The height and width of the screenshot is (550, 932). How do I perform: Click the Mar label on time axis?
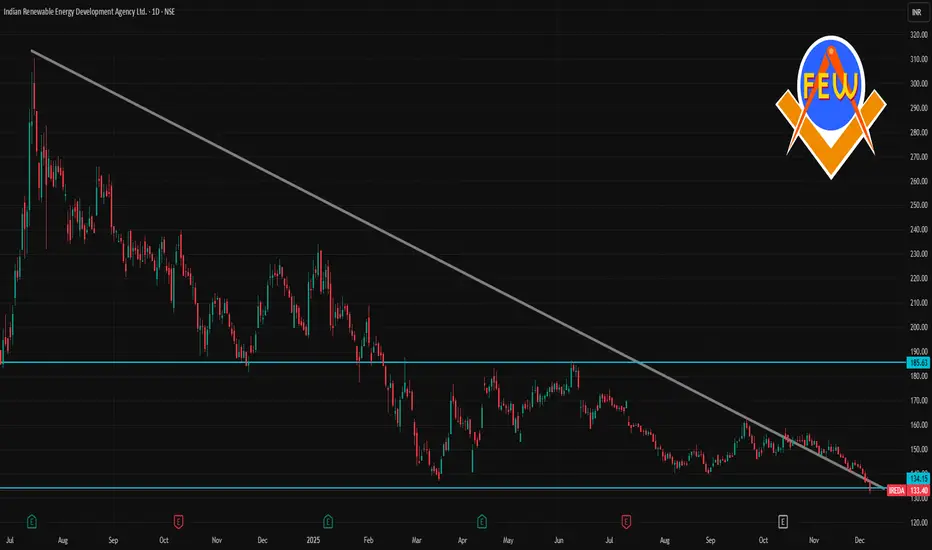tap(417, 540)
